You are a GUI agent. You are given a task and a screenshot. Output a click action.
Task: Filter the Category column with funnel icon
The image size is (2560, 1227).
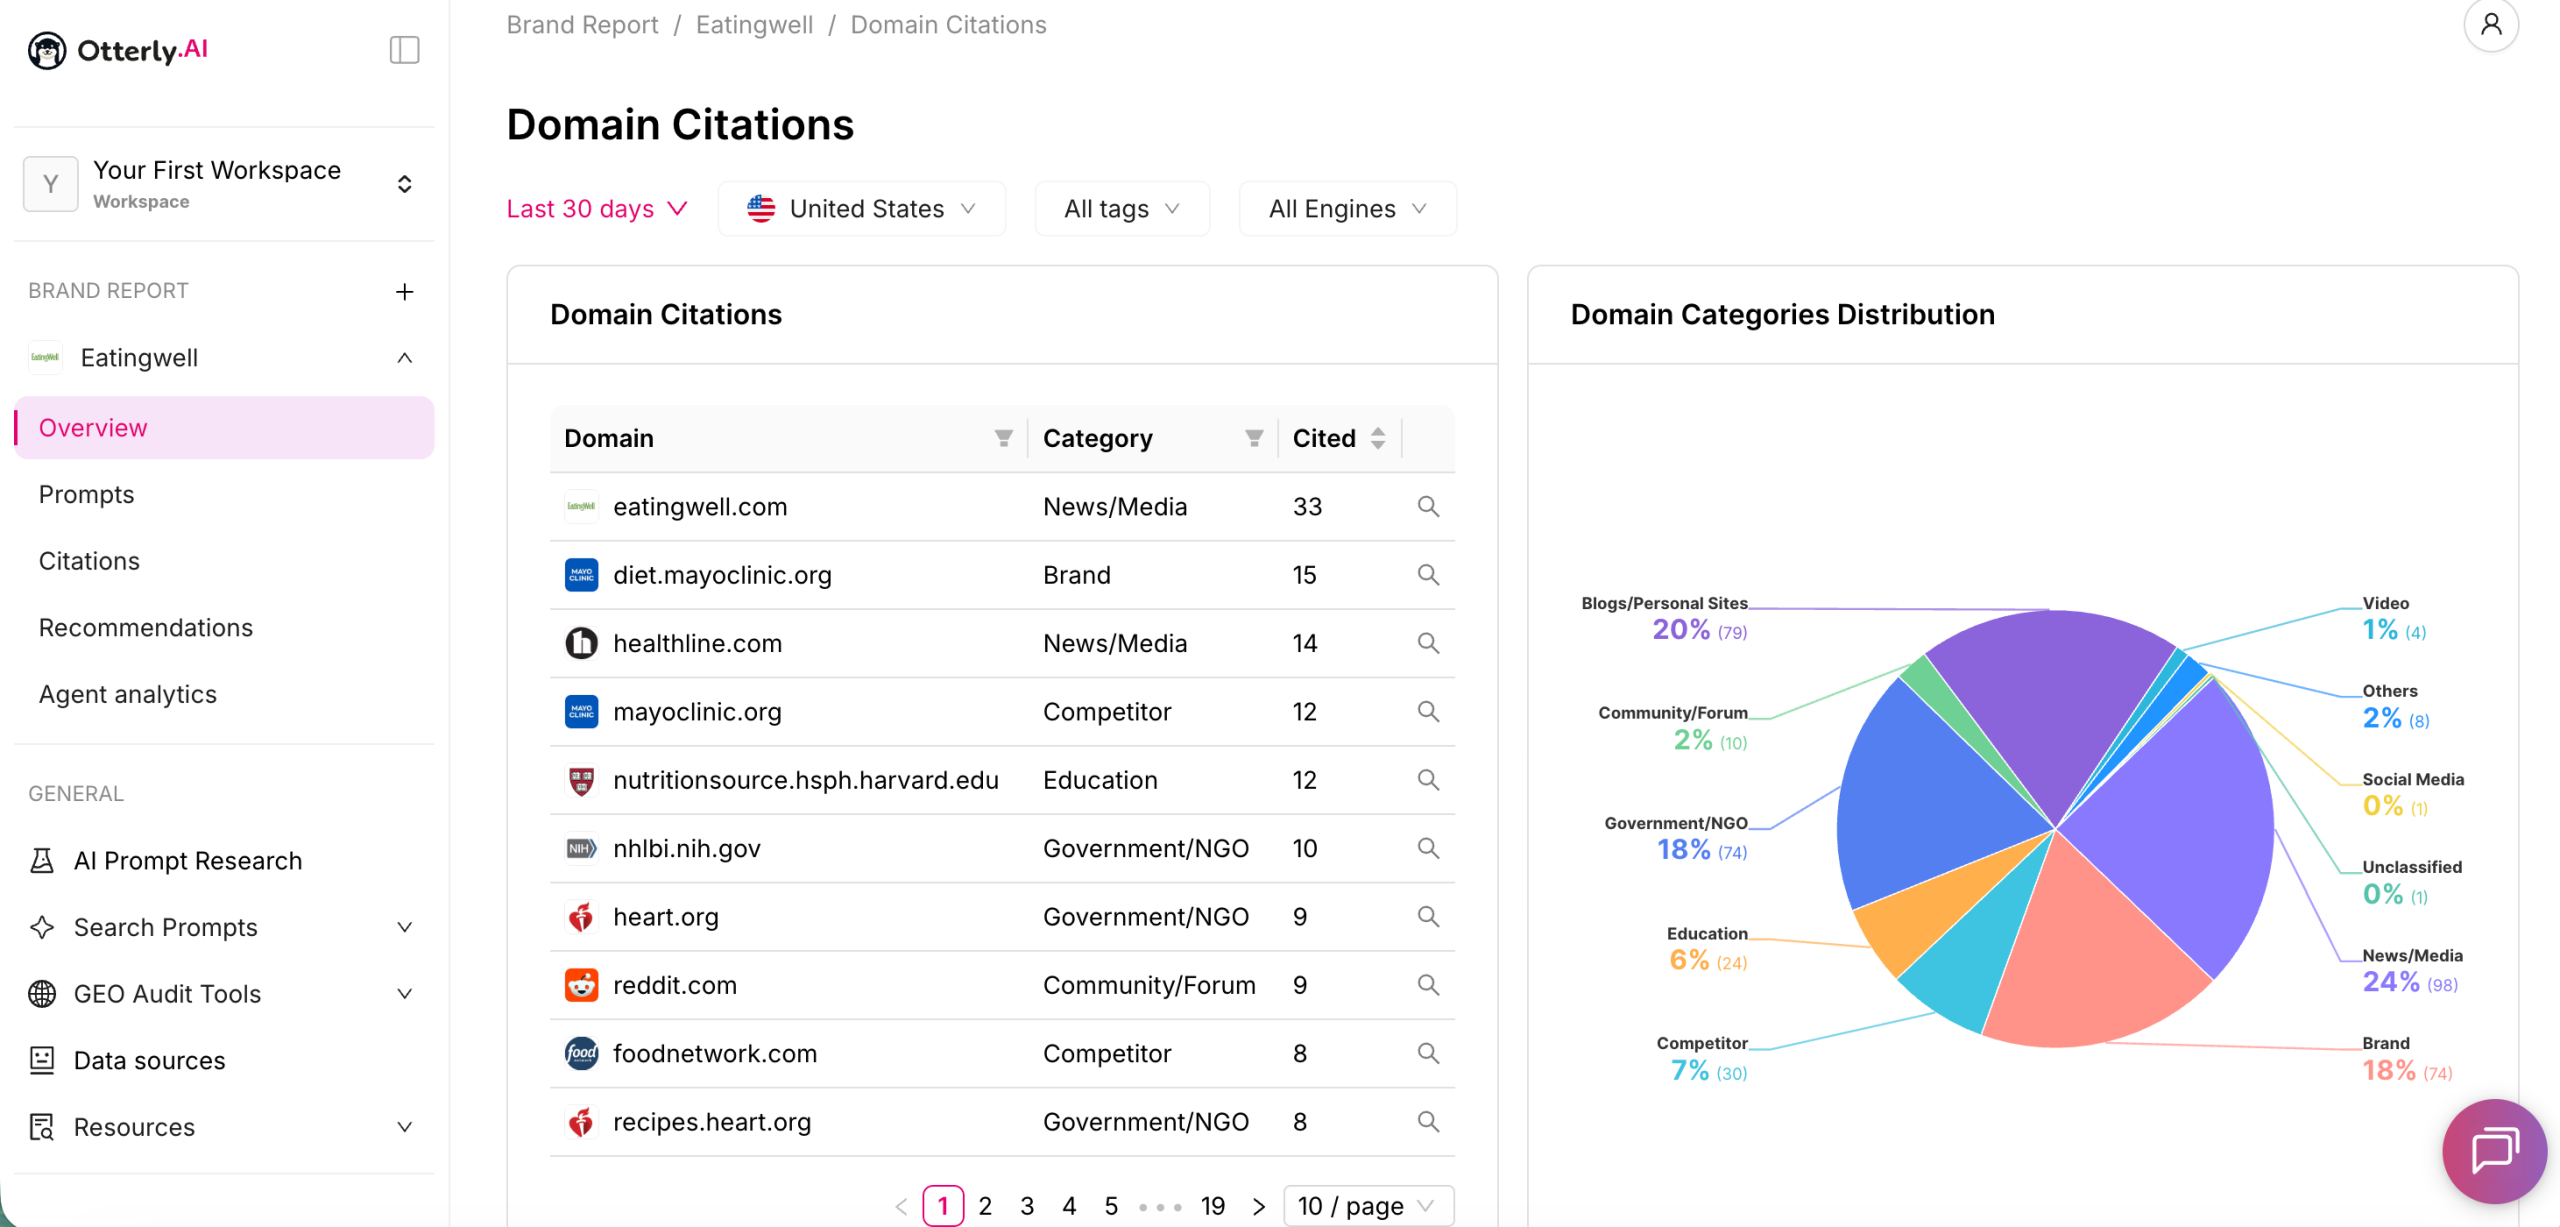(x=1253, y=438)
